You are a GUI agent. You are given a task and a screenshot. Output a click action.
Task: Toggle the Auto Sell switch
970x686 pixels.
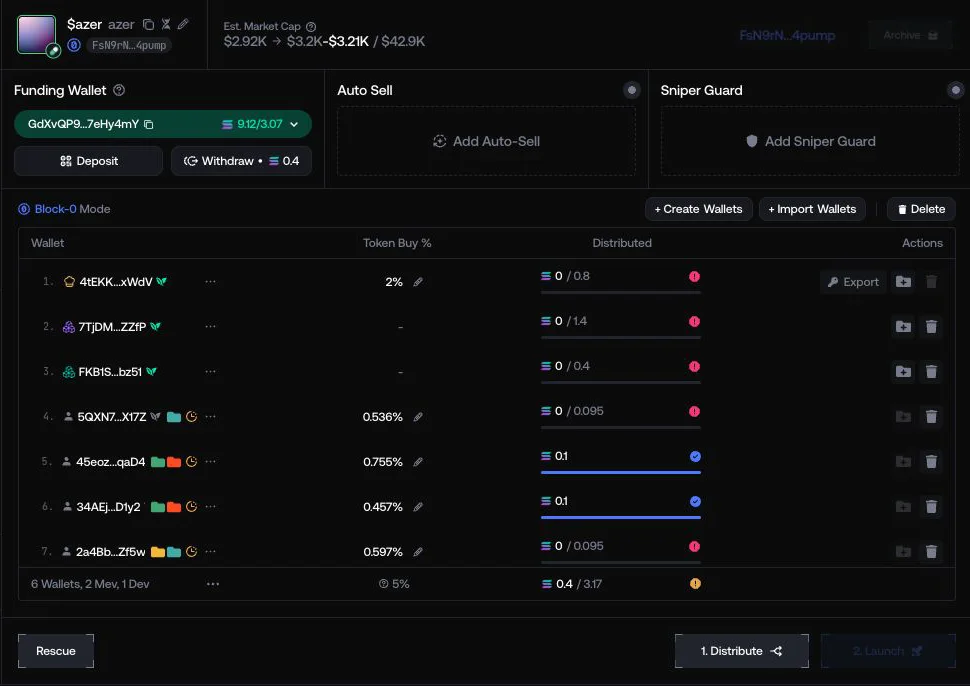click(x=632, y=90)
